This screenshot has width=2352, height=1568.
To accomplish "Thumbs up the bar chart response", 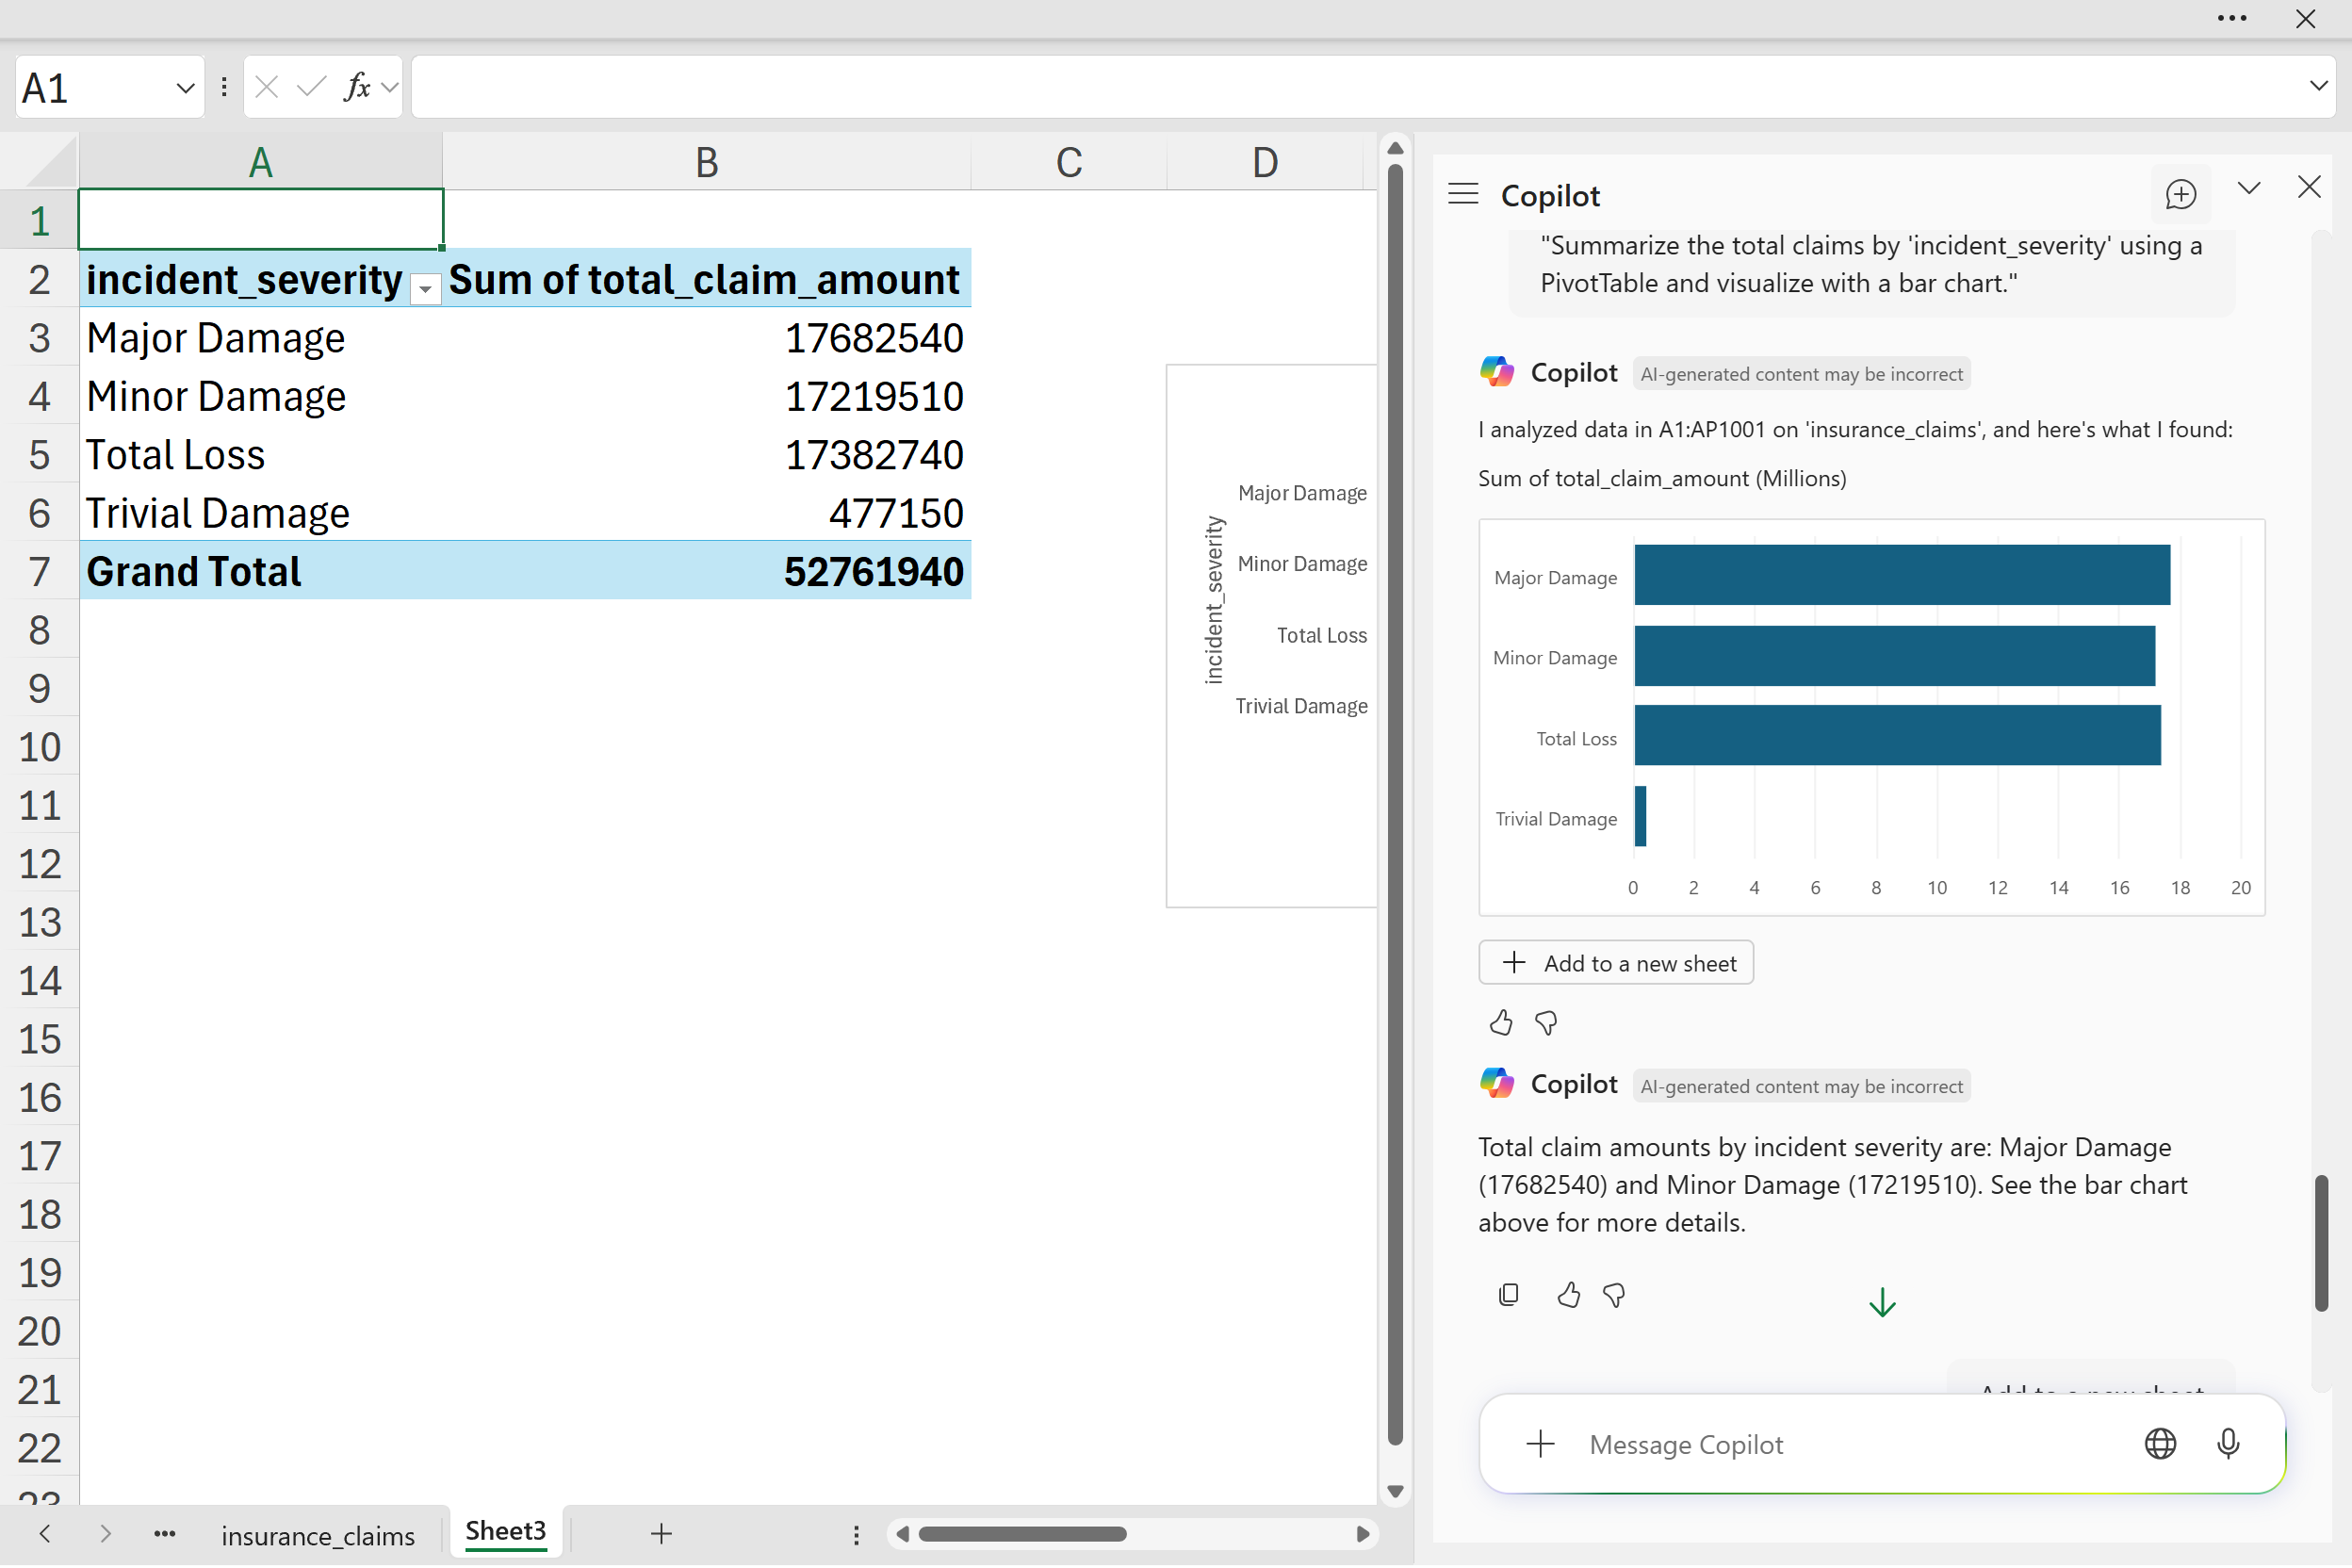I will coord(1501,1023).
